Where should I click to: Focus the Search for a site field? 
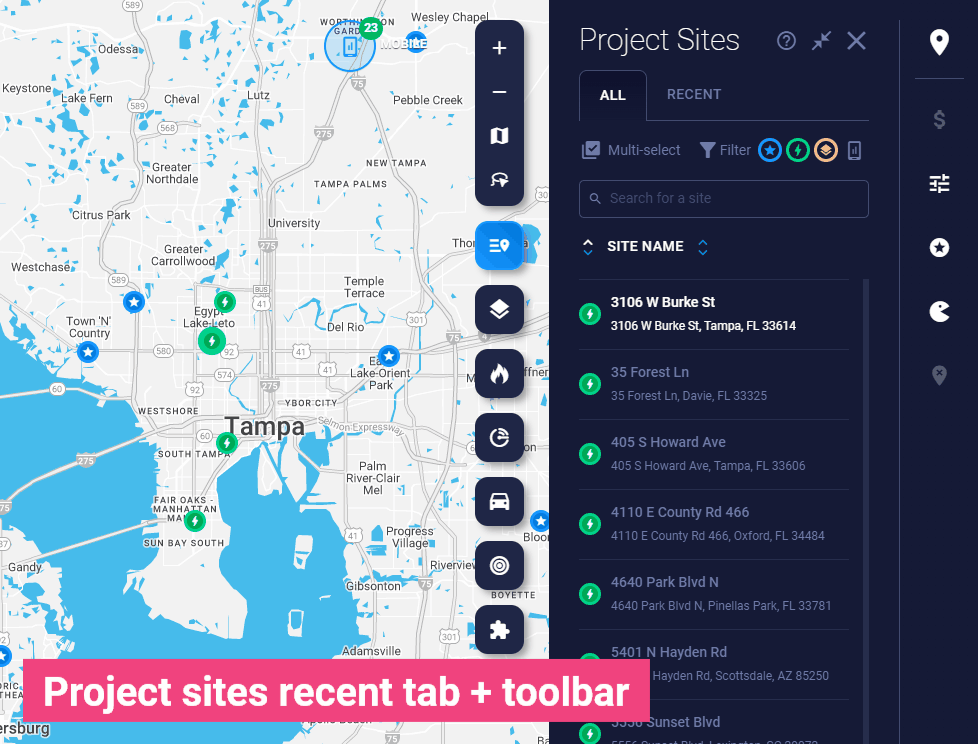pyautogui.click(x=724, y=199)
